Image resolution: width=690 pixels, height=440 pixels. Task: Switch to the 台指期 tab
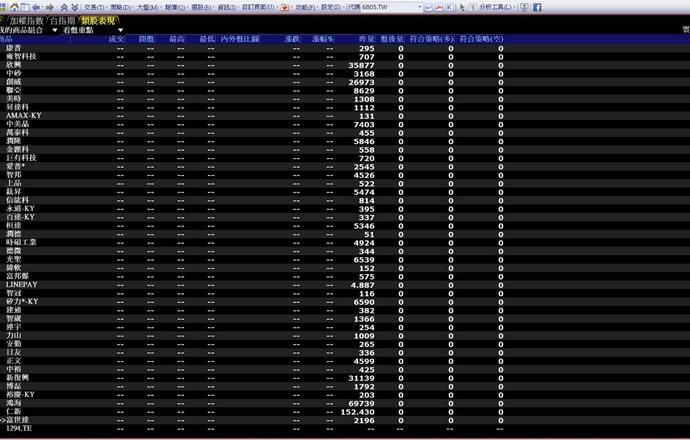click(62, 19)
